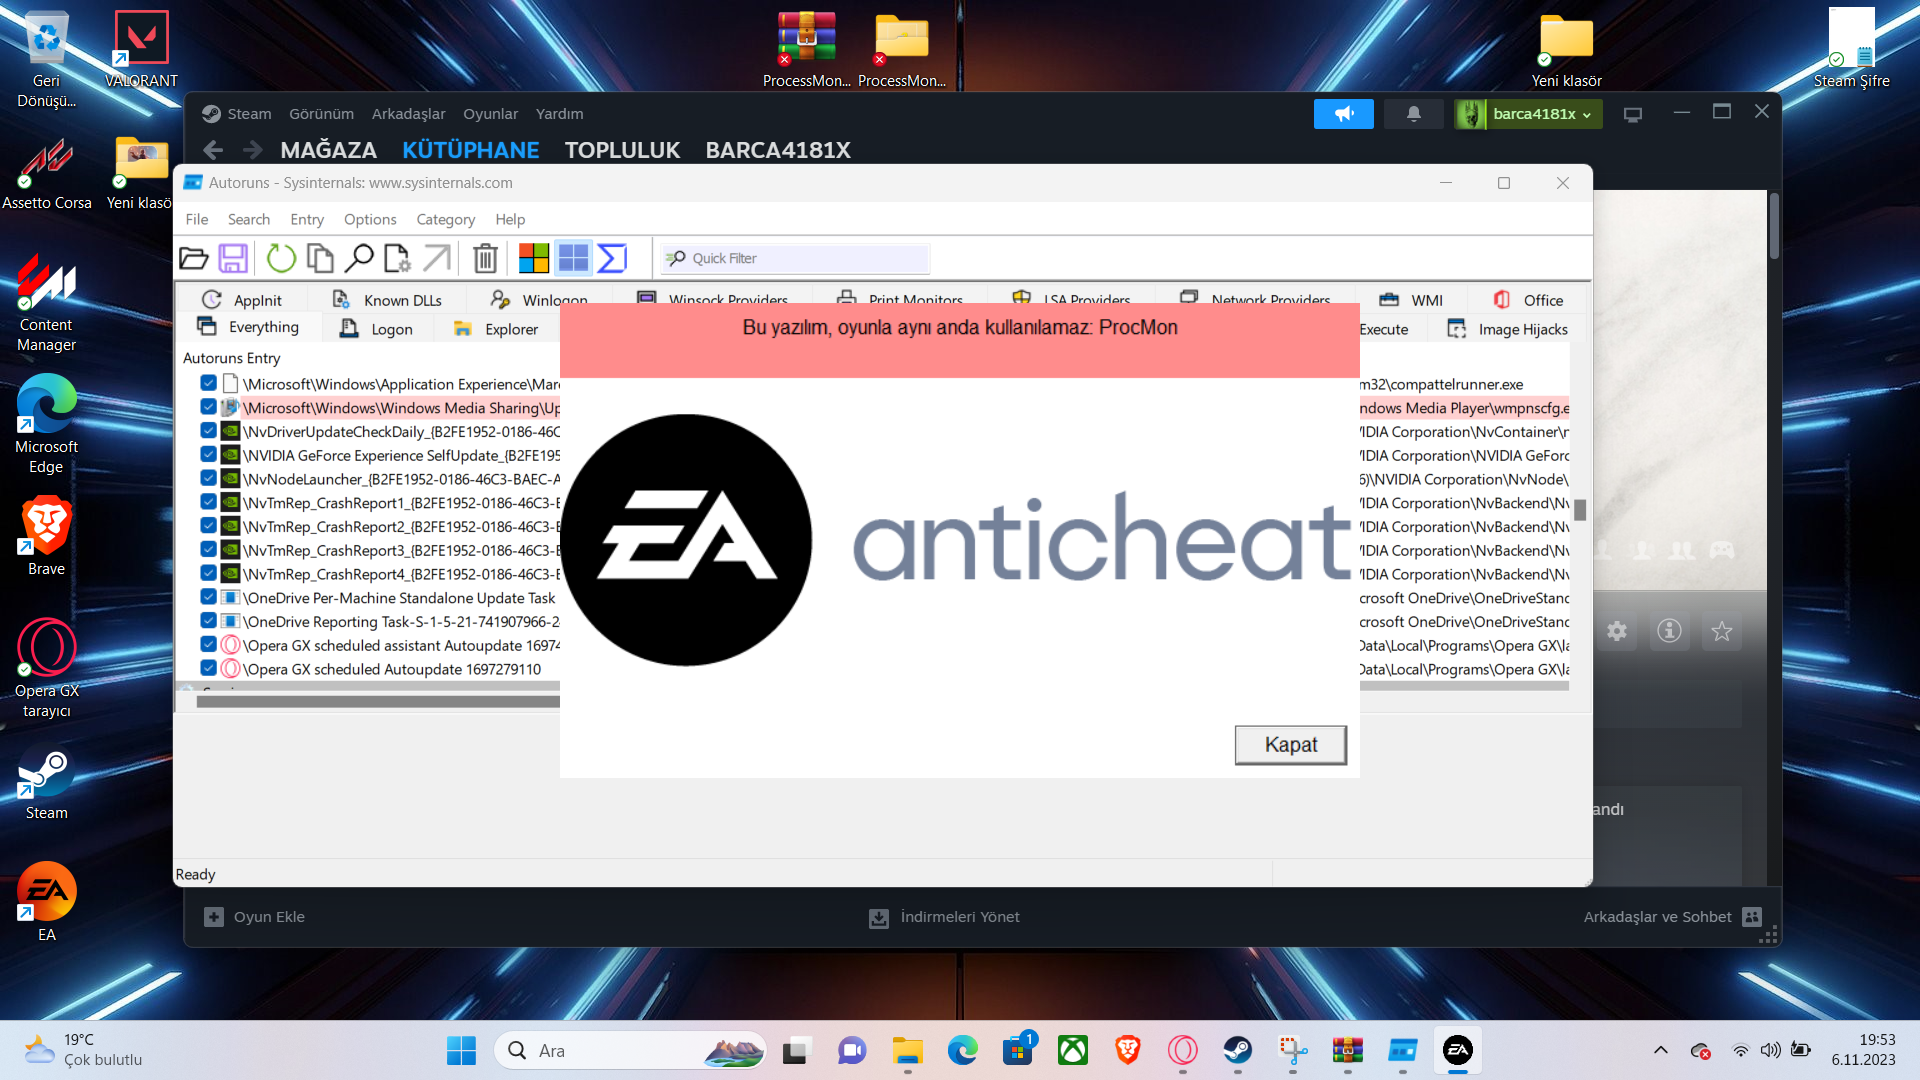
Task: Toggle checkbox for Opera GX scheduled Autoupdate
Action: tap(208, 669)
